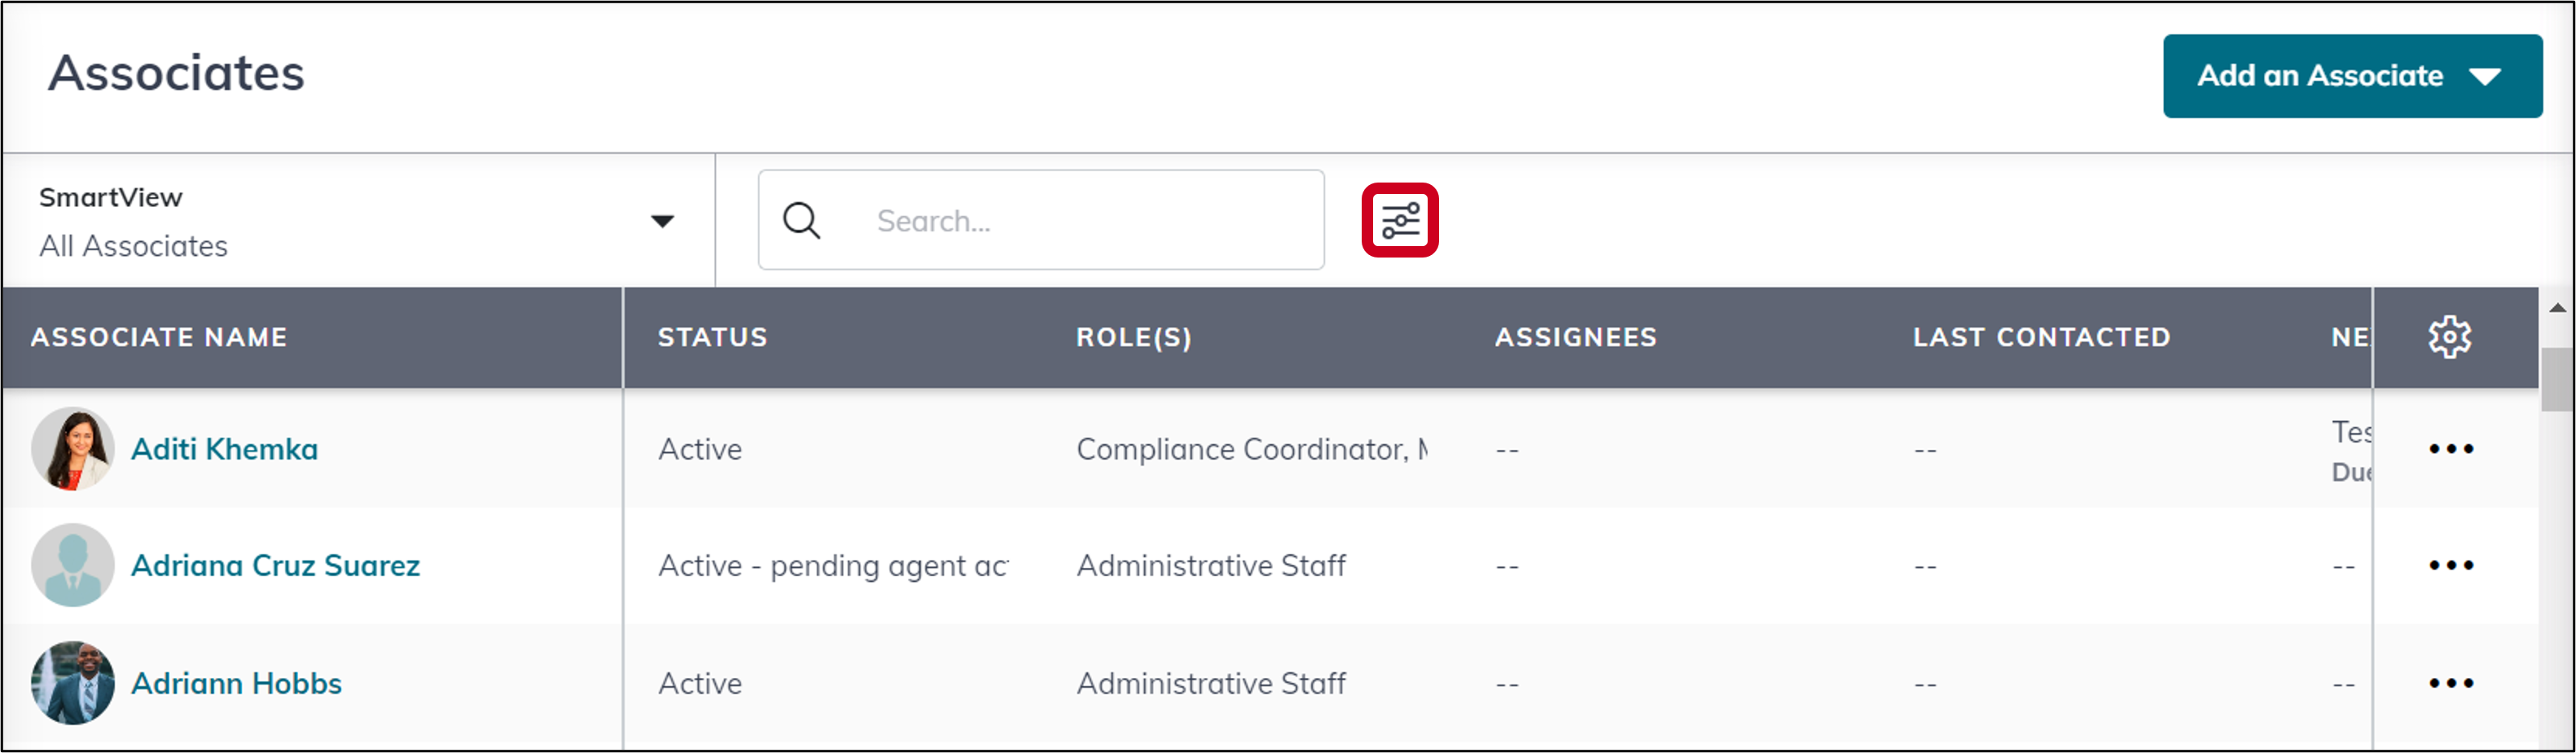Click the placeholder avatar for Adriana Cruz Suarez
This screenshot has width=2576, height=753.
[72, 565]
